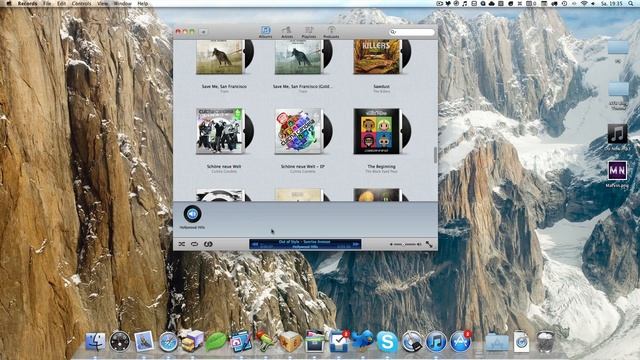640x360 pixels.
Task: Open the Records menu in menu bar
Action: [27, 3]
